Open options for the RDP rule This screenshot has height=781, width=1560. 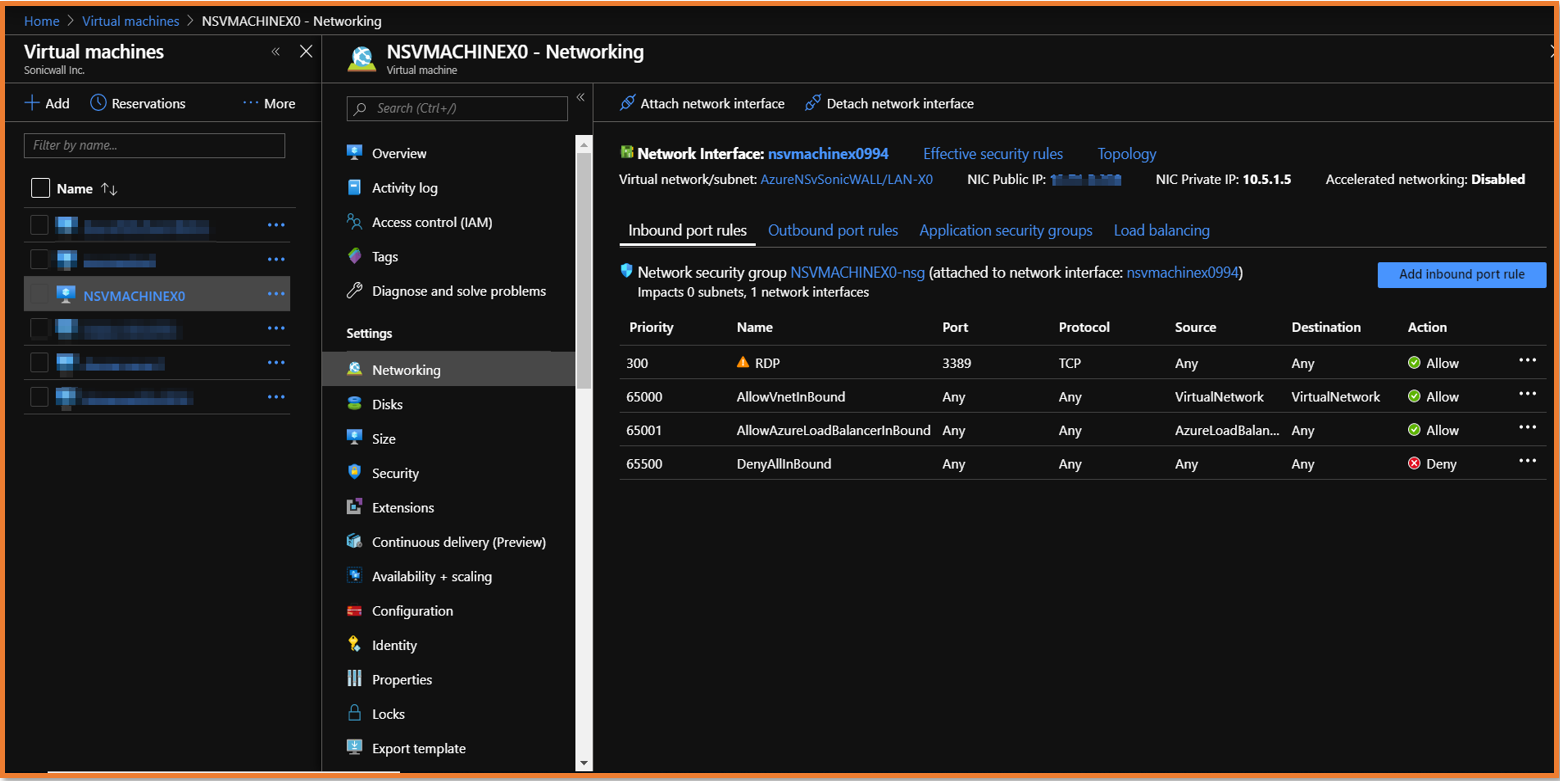pos(1527,361)
